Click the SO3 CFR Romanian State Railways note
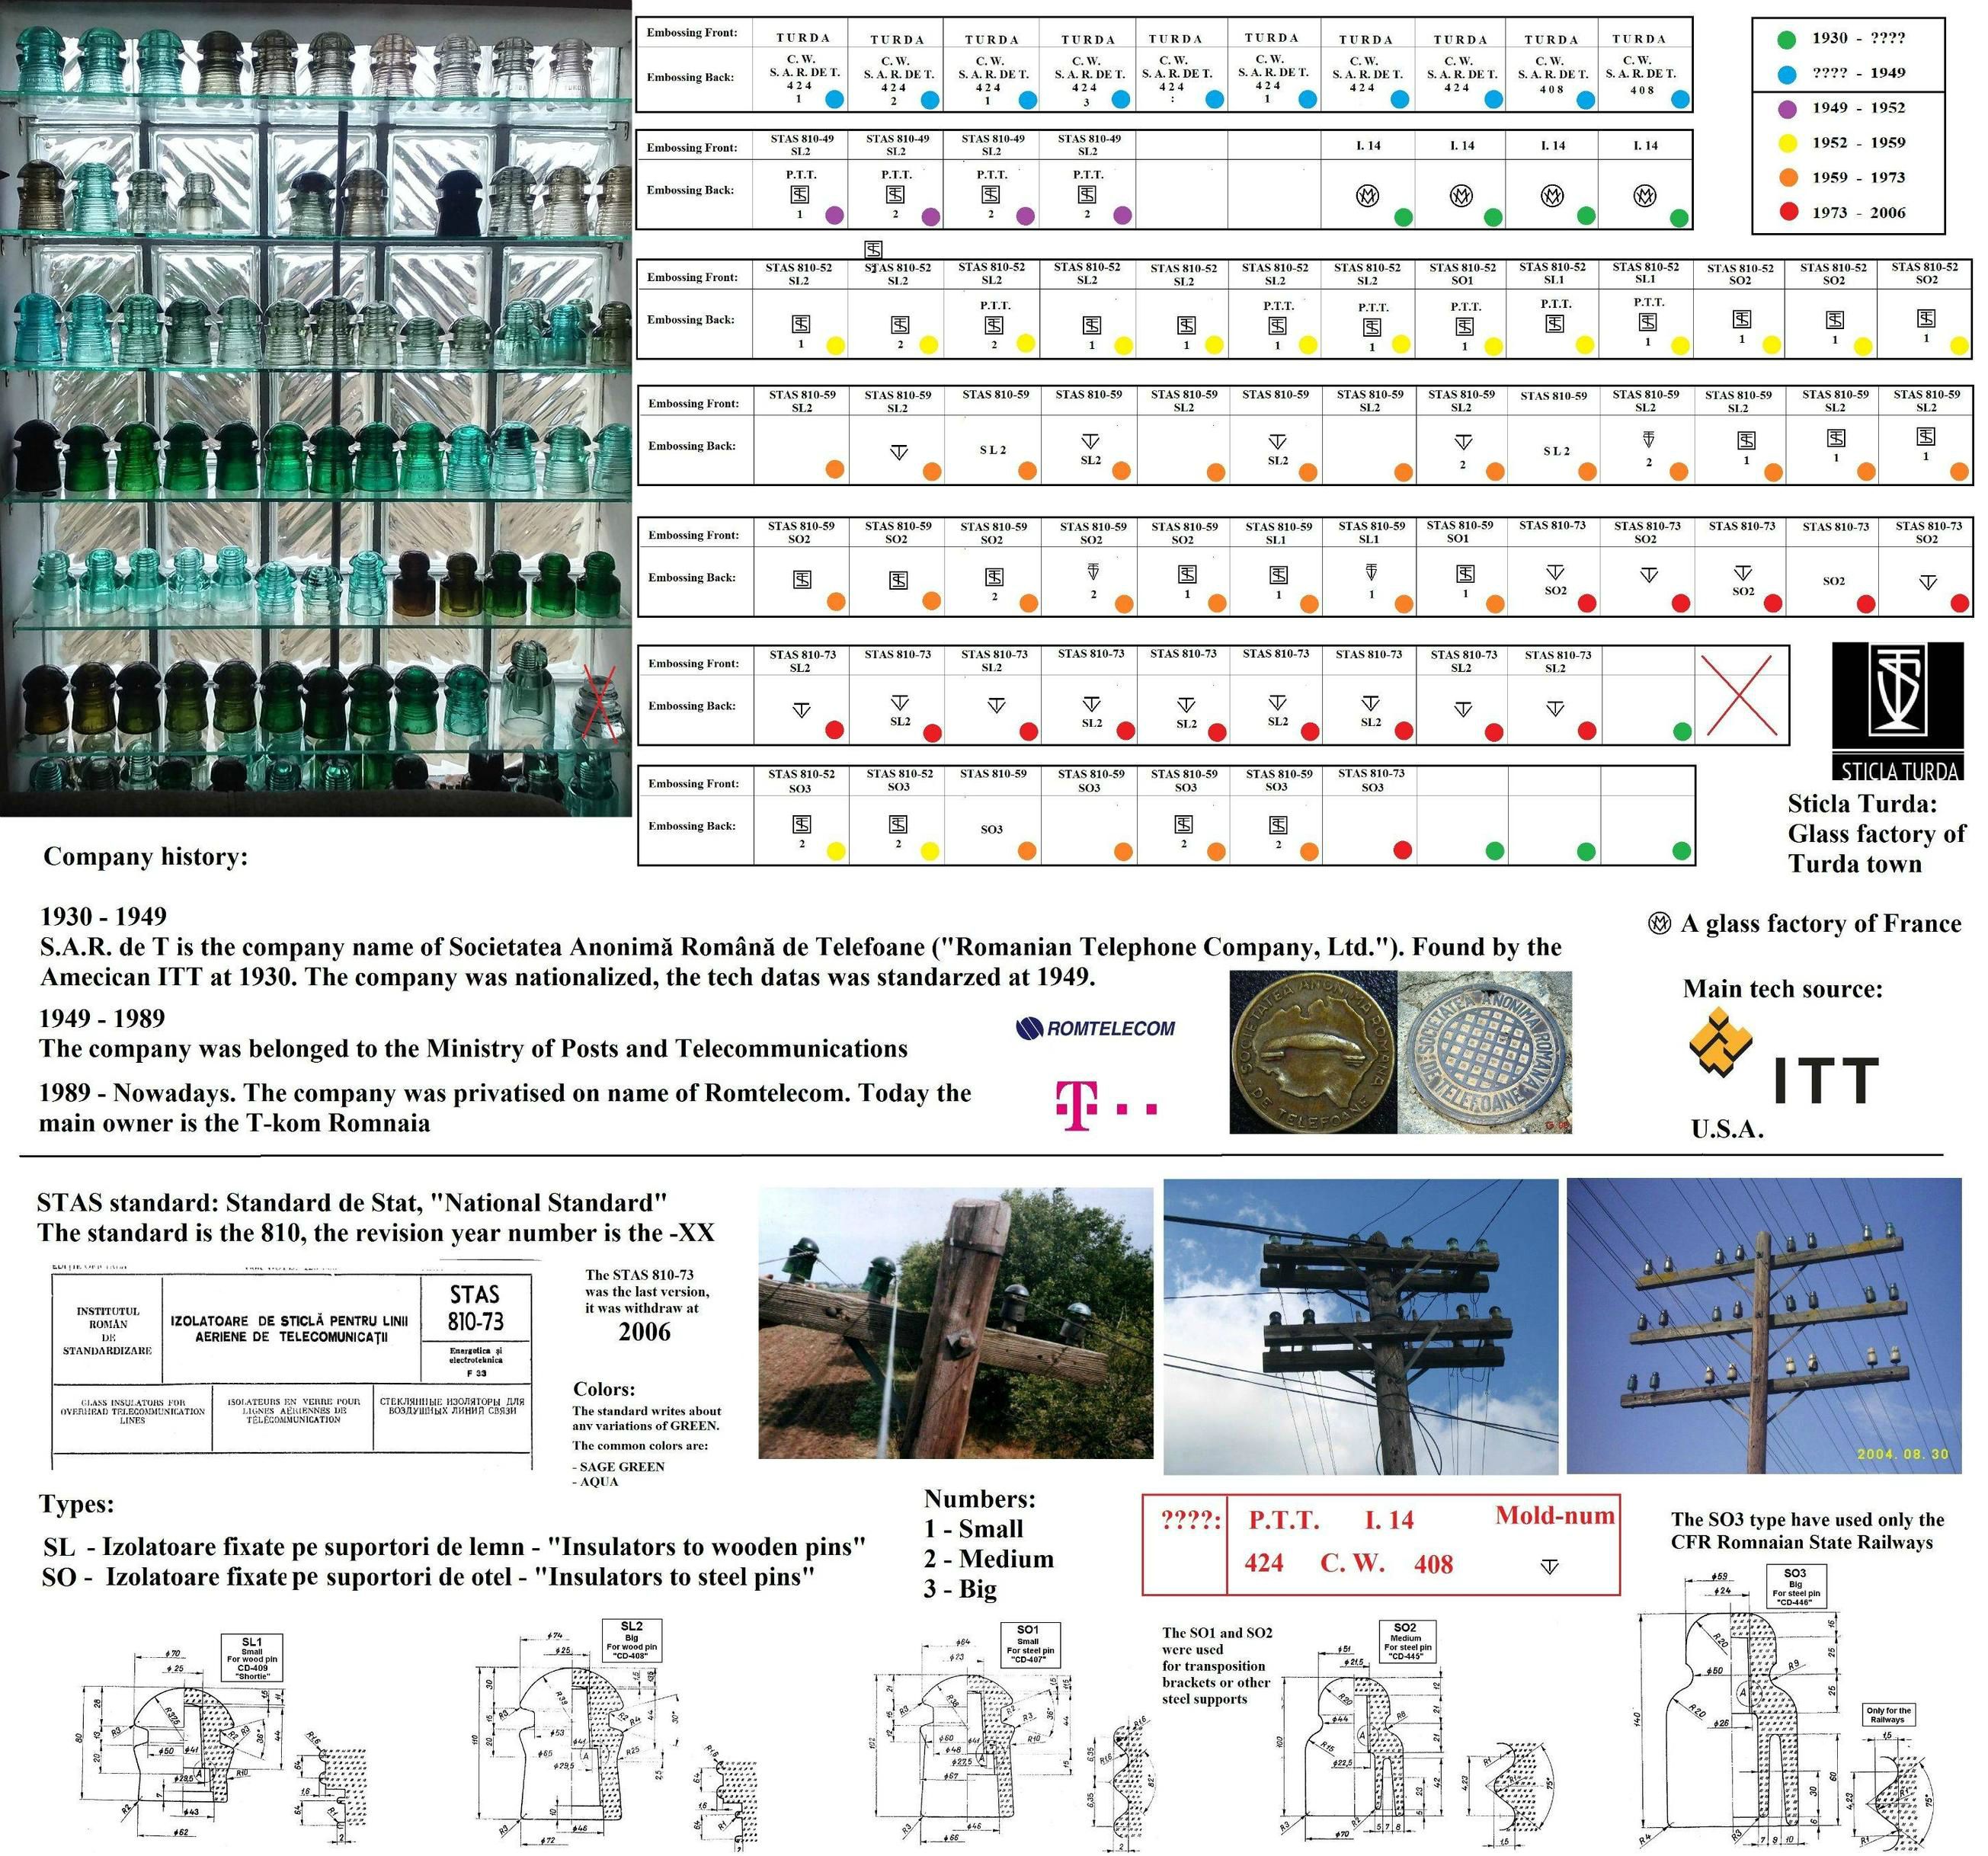The image size is (1988, 1856). (x=1807, y=1531)
